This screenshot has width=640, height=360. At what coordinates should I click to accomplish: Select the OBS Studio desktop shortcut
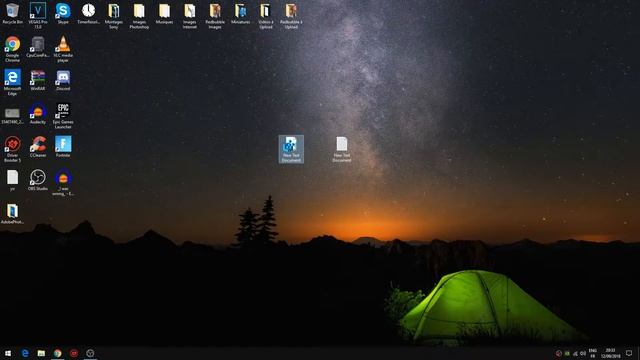pyautogui.click(x=38, y=180)
